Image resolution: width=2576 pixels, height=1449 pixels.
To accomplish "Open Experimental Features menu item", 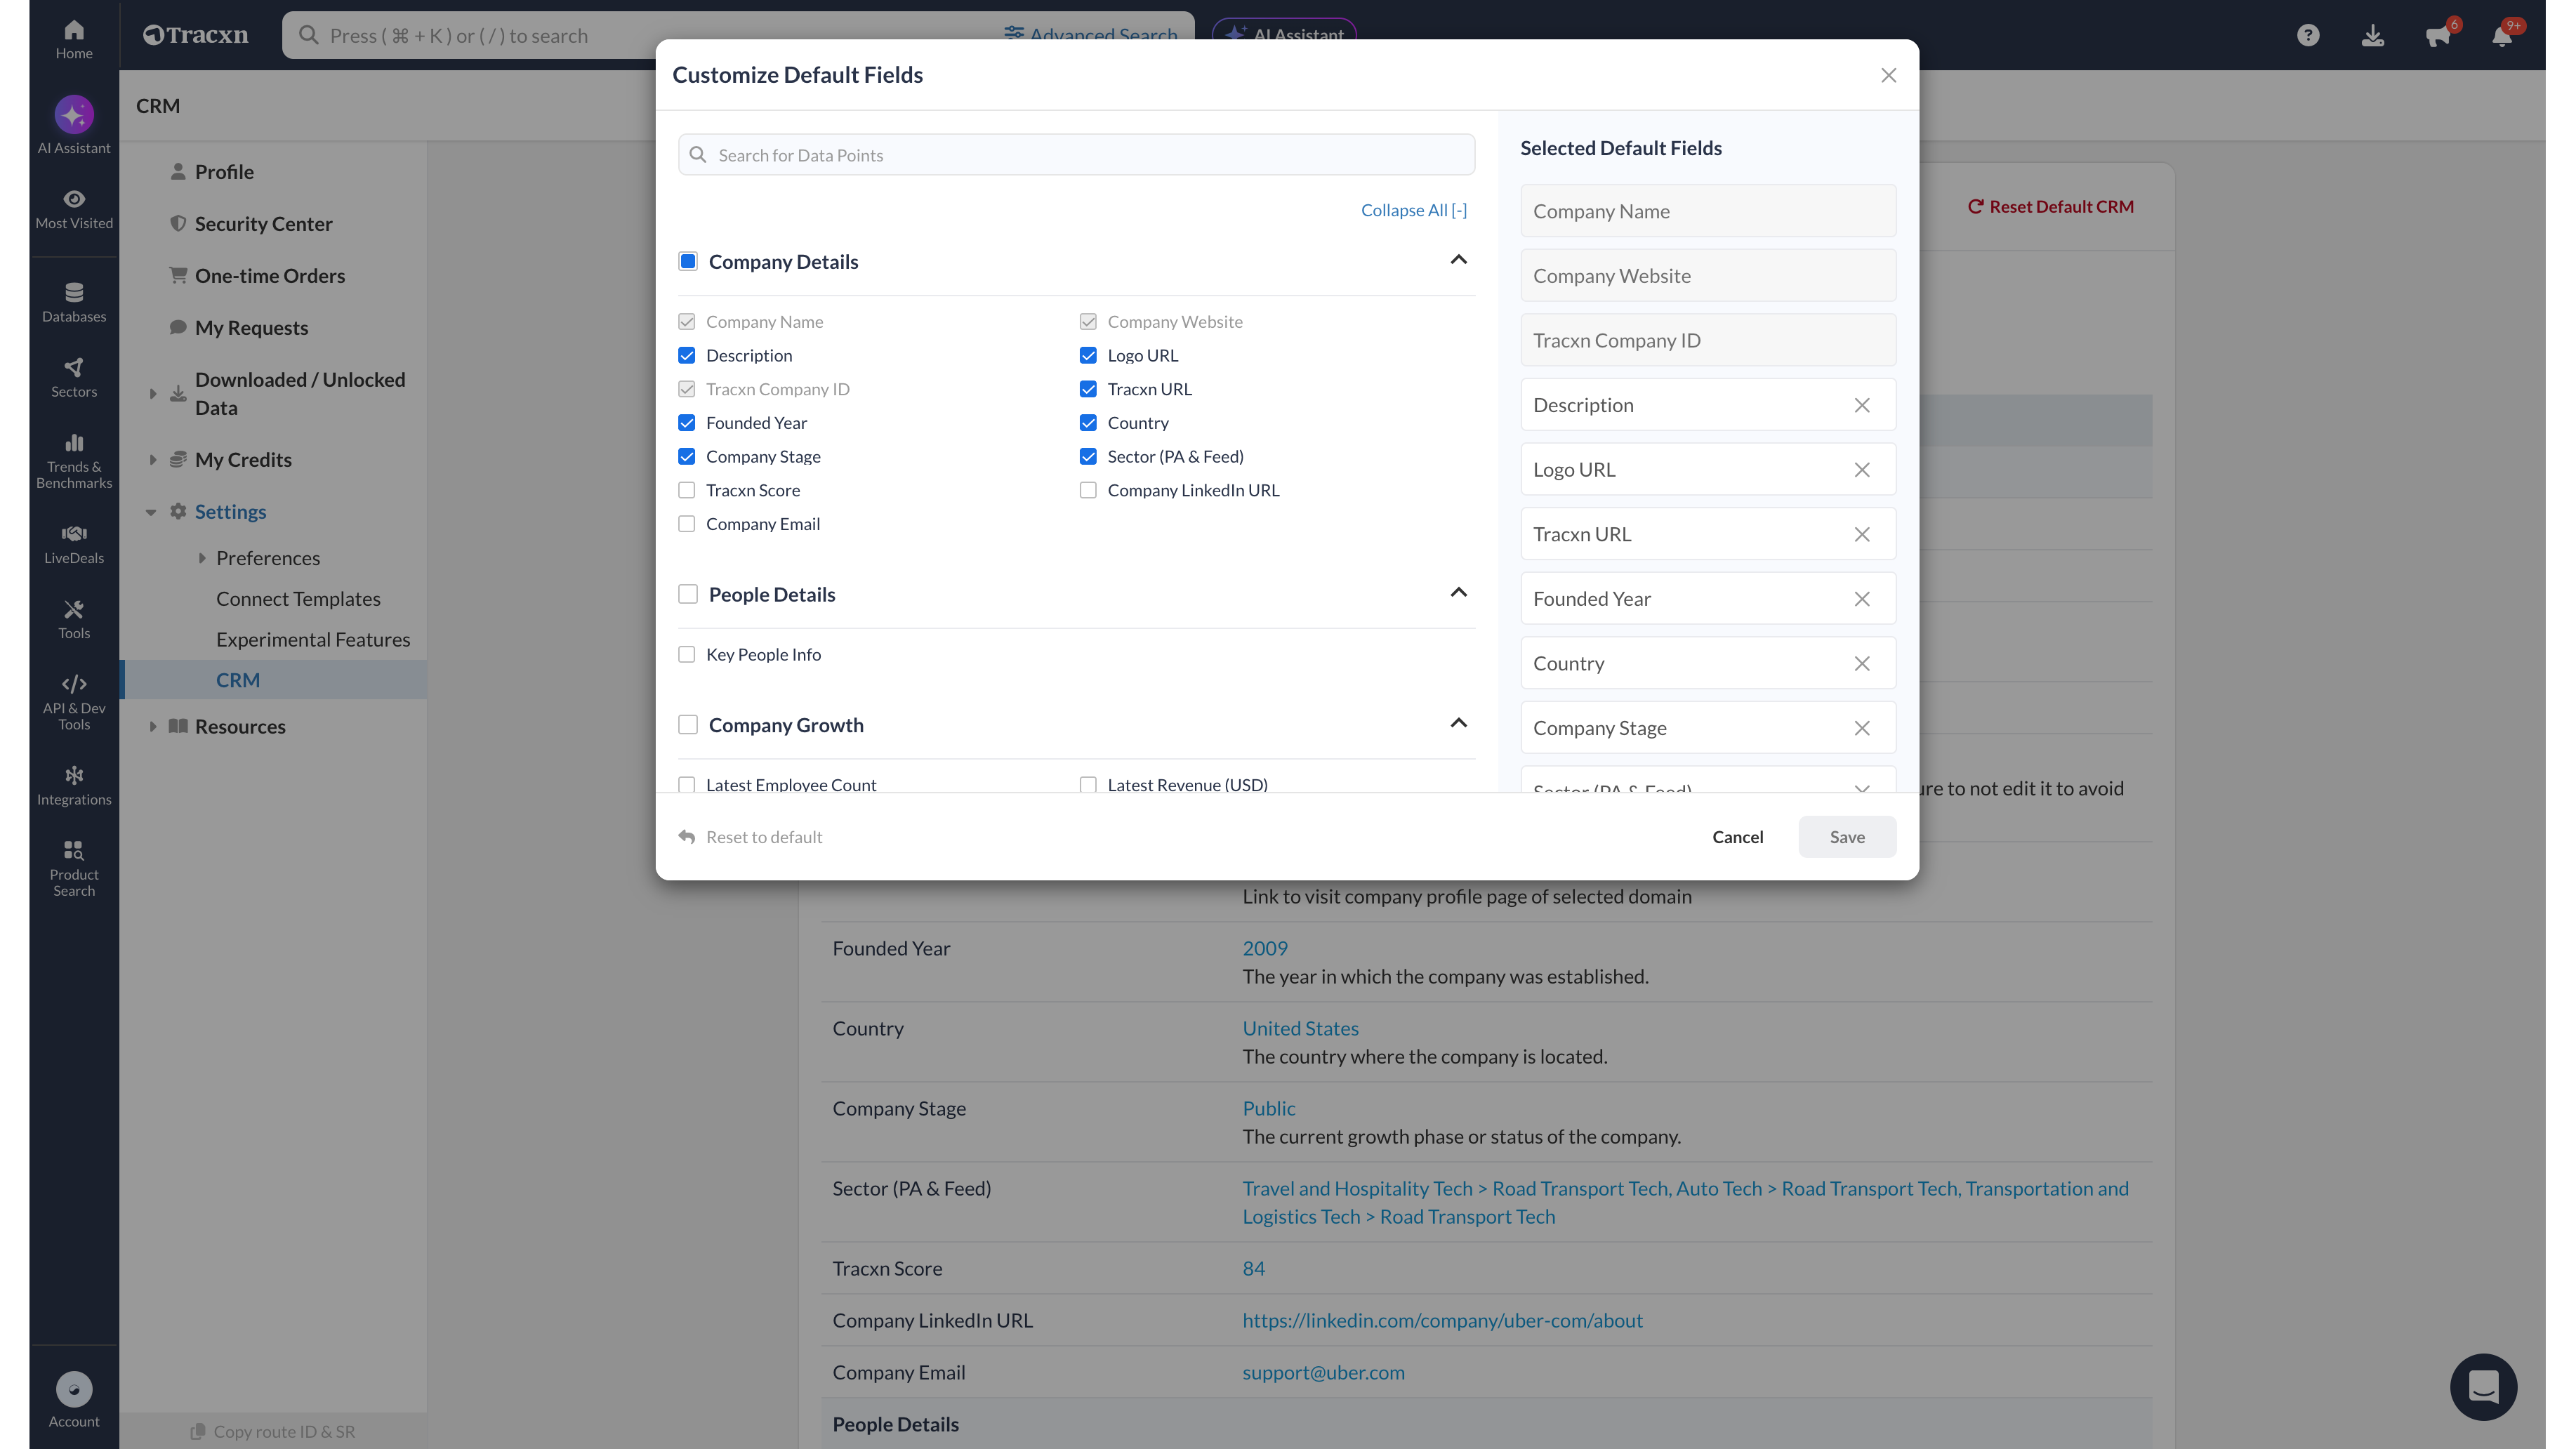I will pyautogui.click(x=313, y=640).
